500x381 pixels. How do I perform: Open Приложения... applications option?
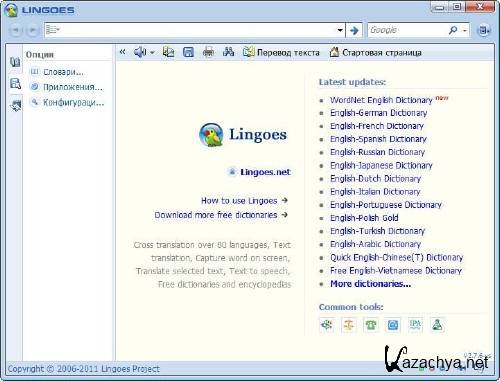click(x=67, y=87)
